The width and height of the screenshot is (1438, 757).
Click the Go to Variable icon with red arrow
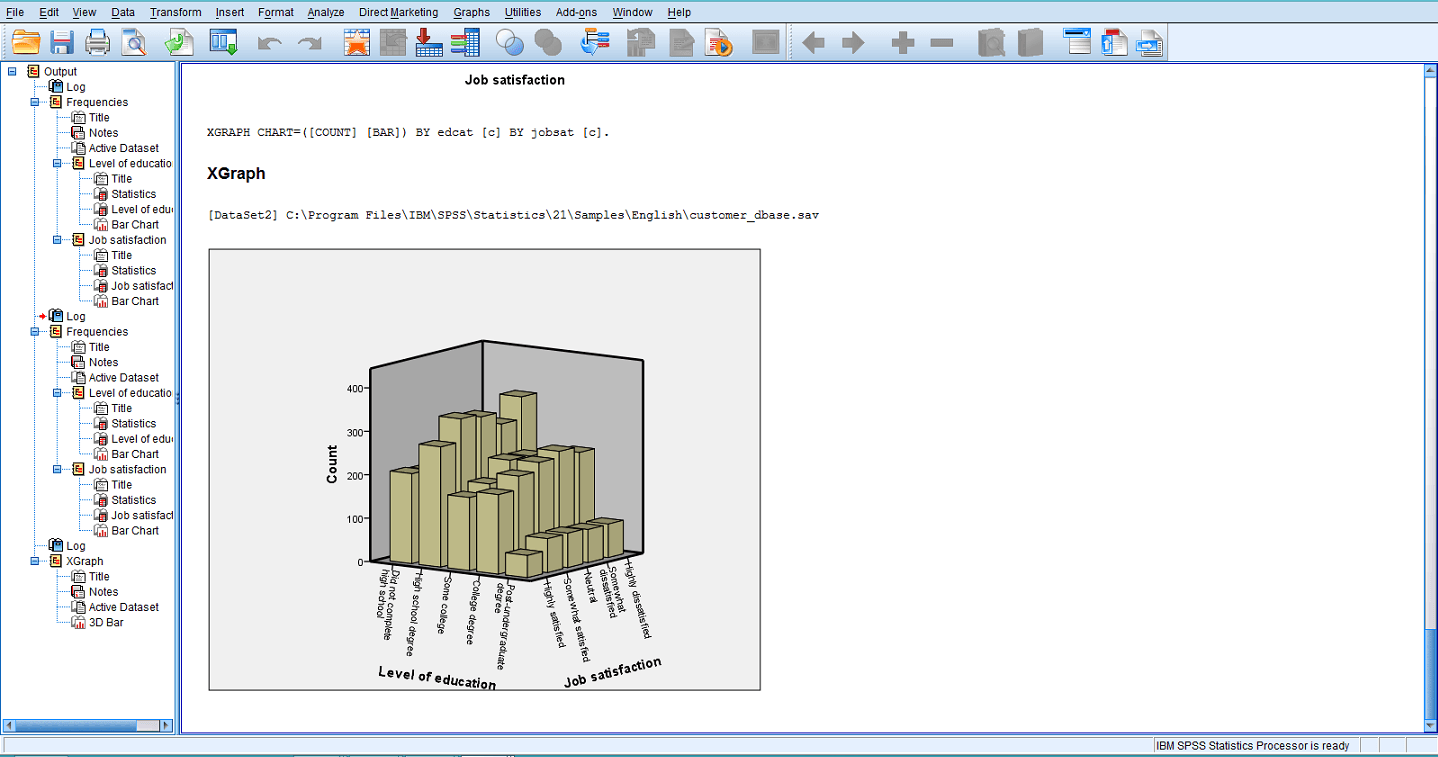click(429, 43)
